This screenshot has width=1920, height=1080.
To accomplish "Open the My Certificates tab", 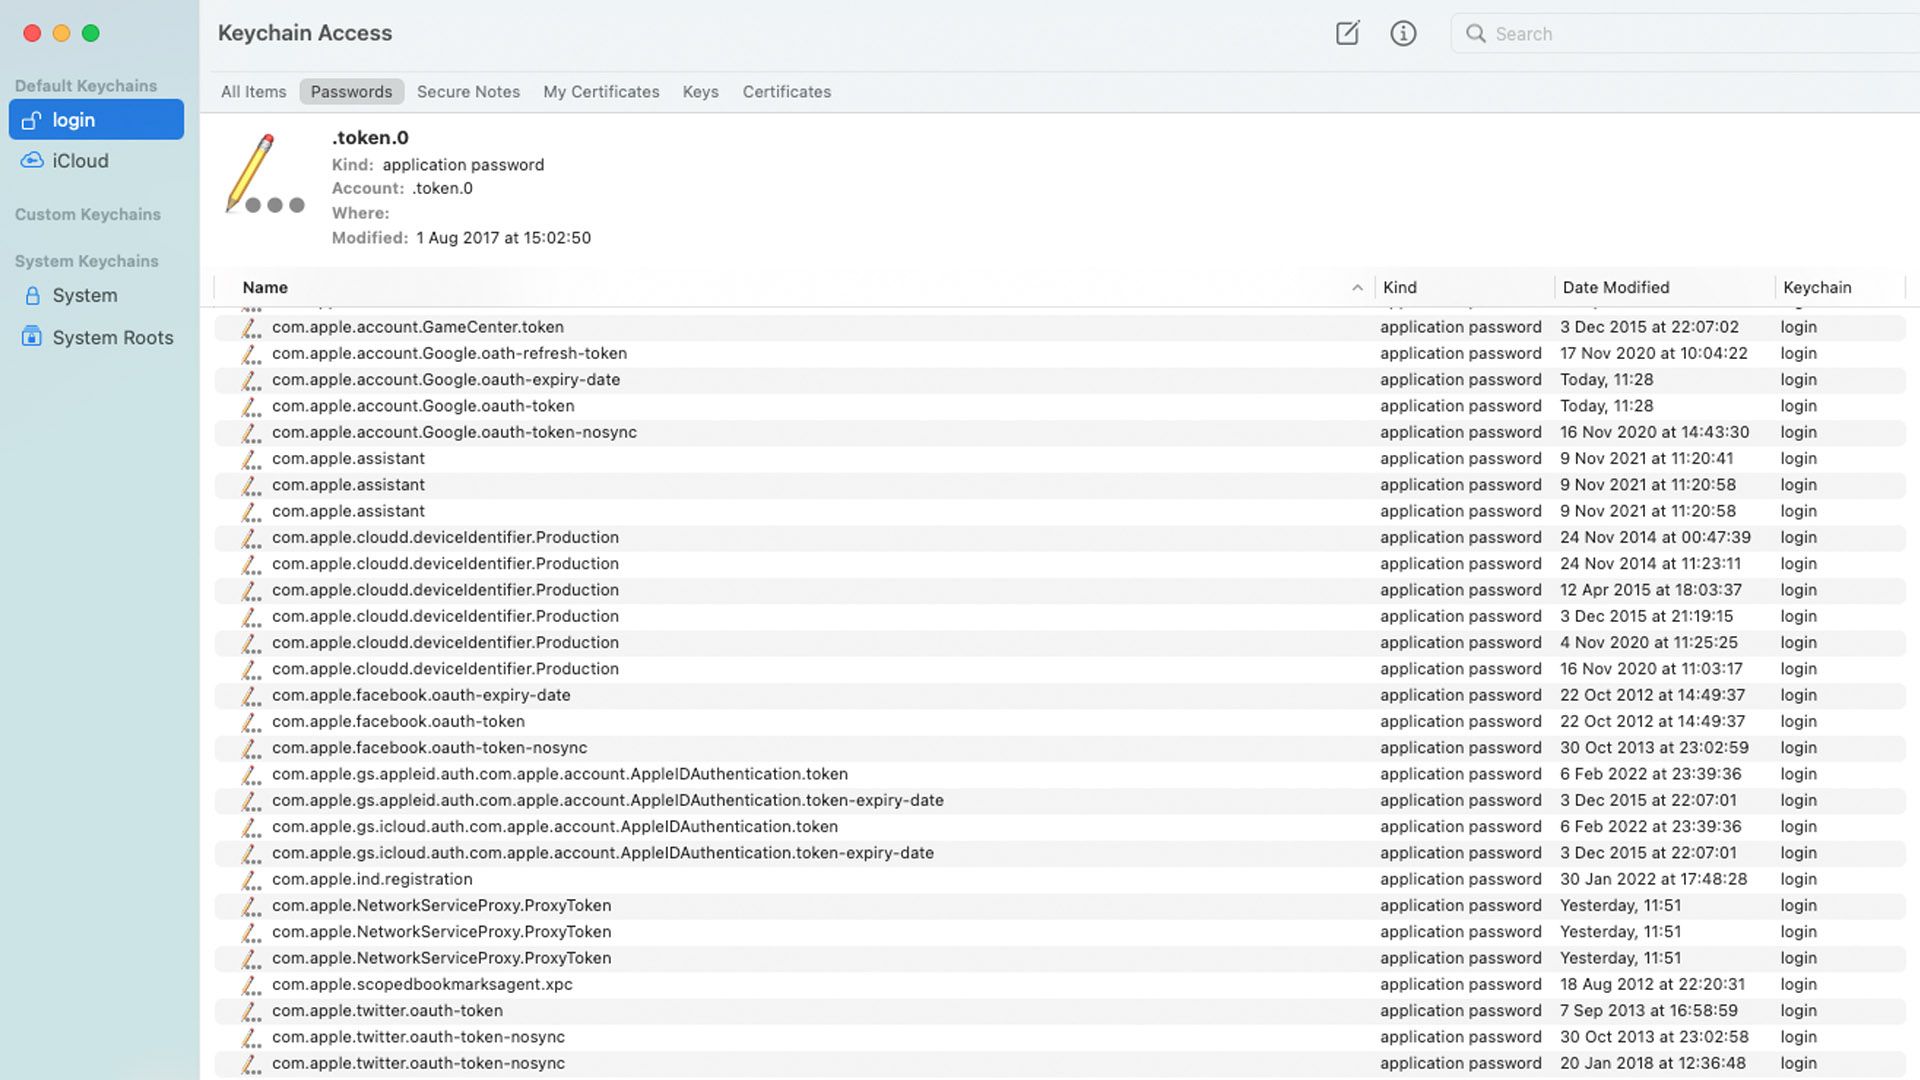I will click(601, 92).
